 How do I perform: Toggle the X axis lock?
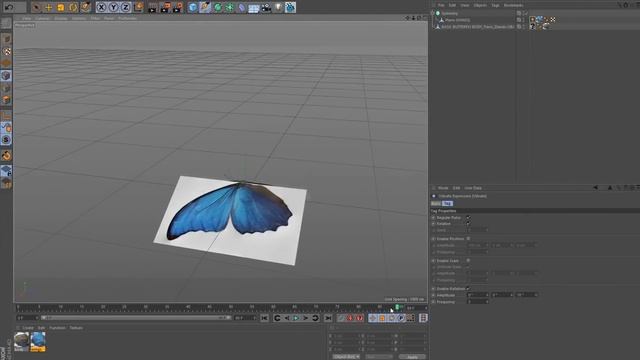pyautogui.click(x=101, y=7)
